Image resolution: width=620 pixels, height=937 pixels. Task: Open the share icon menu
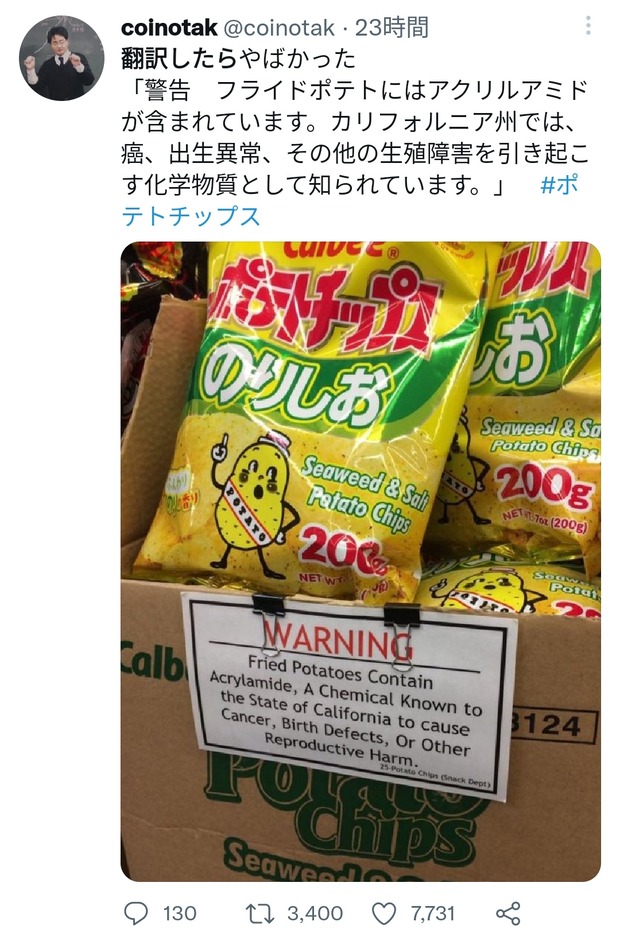tap(508, 913)
